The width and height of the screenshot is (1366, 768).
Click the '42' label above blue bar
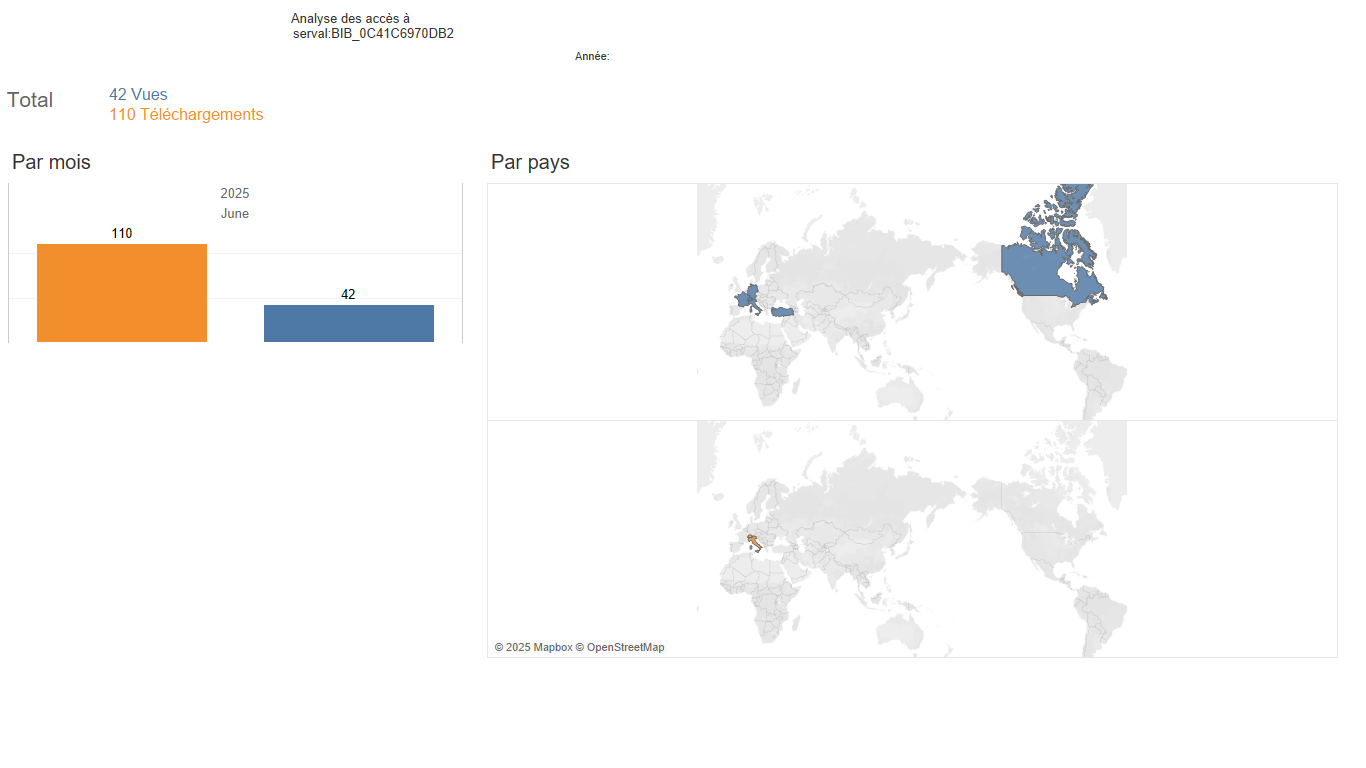[348, 295]
